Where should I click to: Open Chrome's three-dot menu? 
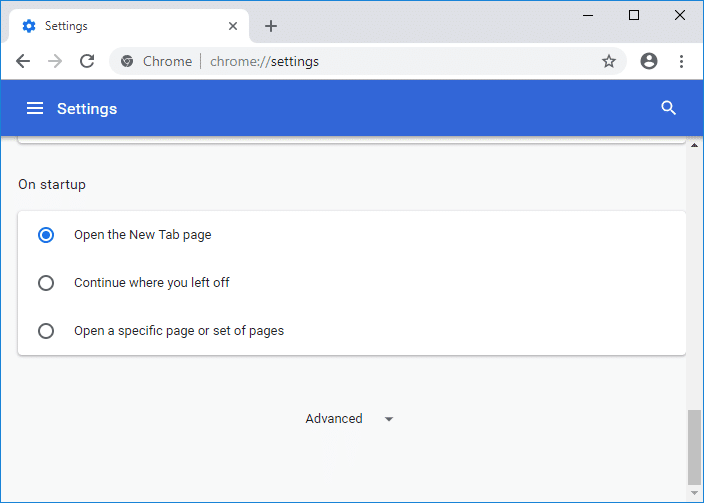coord(682,61)
